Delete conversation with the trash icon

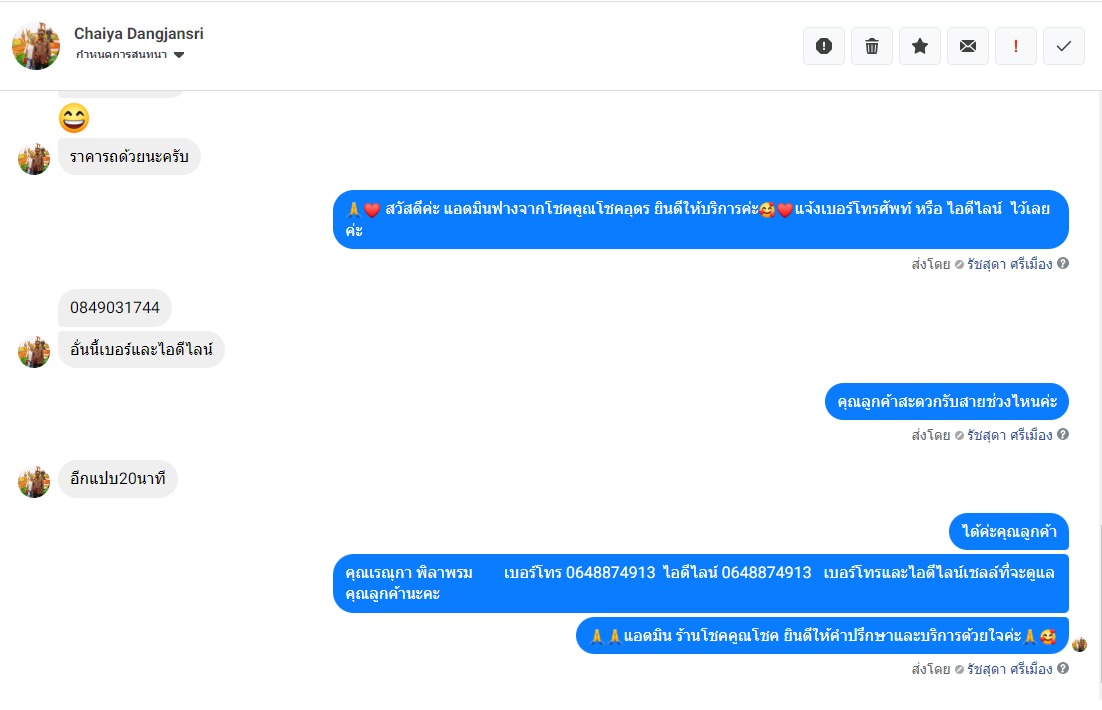[871, 46]
